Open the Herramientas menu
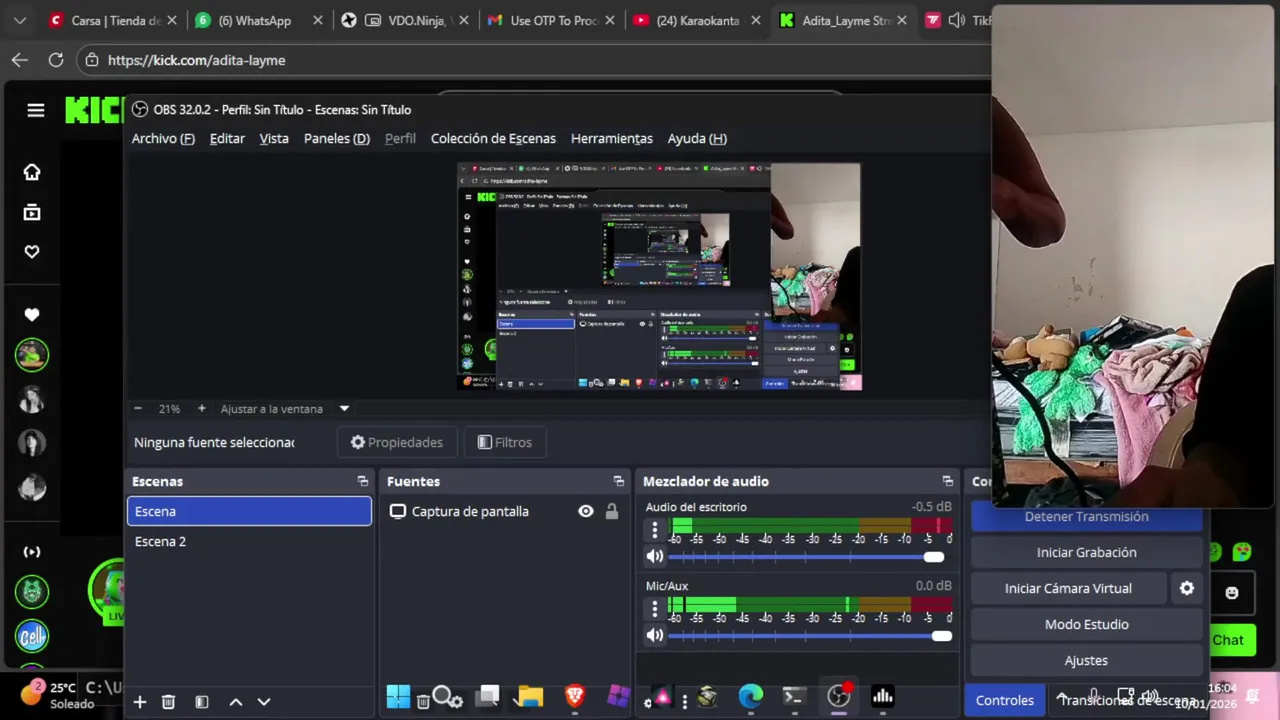Viewport: 1280px width, 720px height. coord(611,138)
